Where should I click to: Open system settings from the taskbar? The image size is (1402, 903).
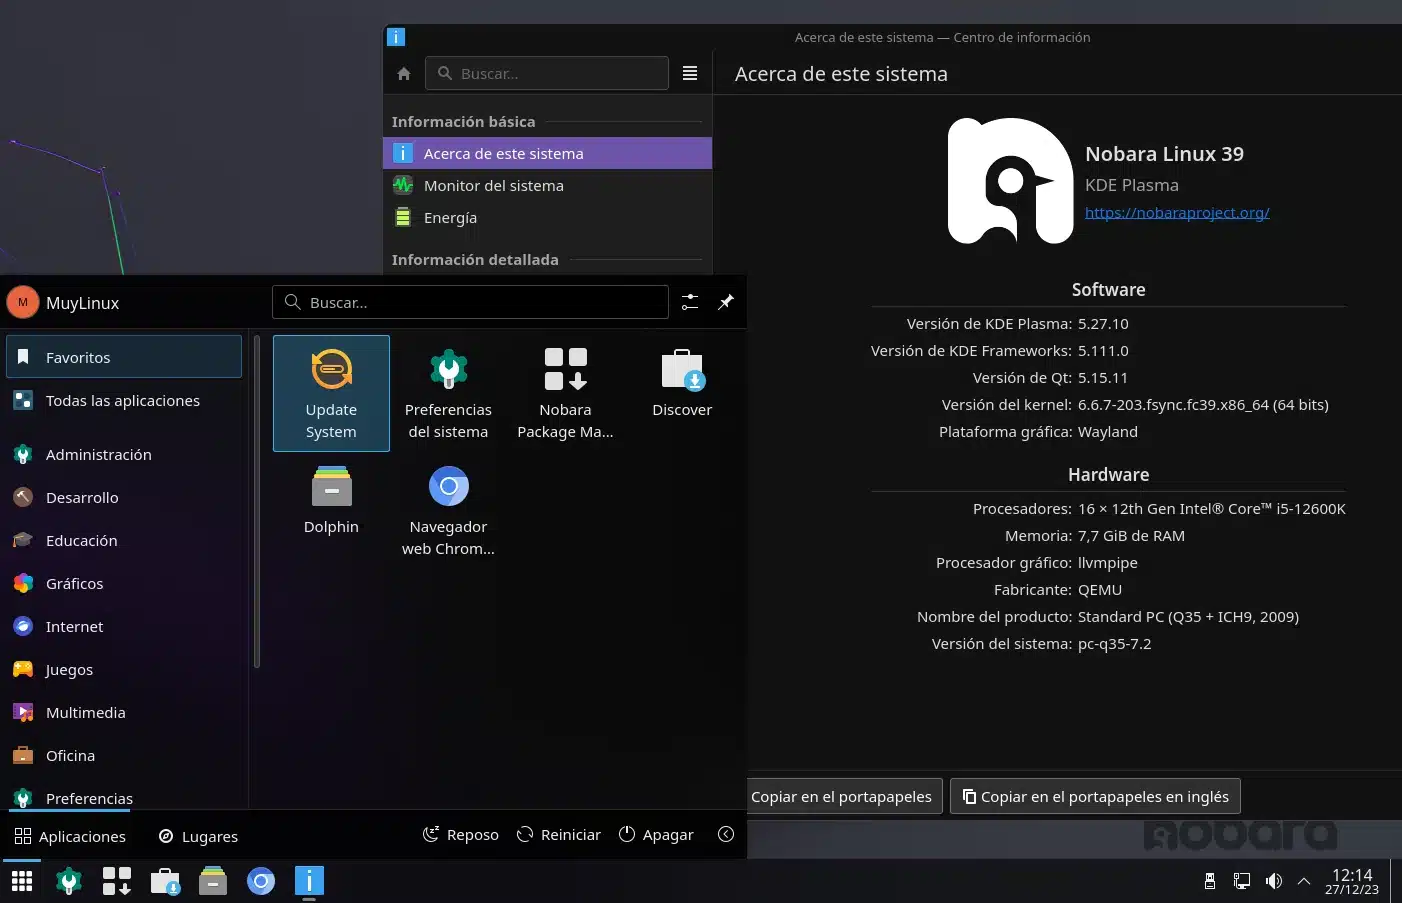click(x=69, y=881)
